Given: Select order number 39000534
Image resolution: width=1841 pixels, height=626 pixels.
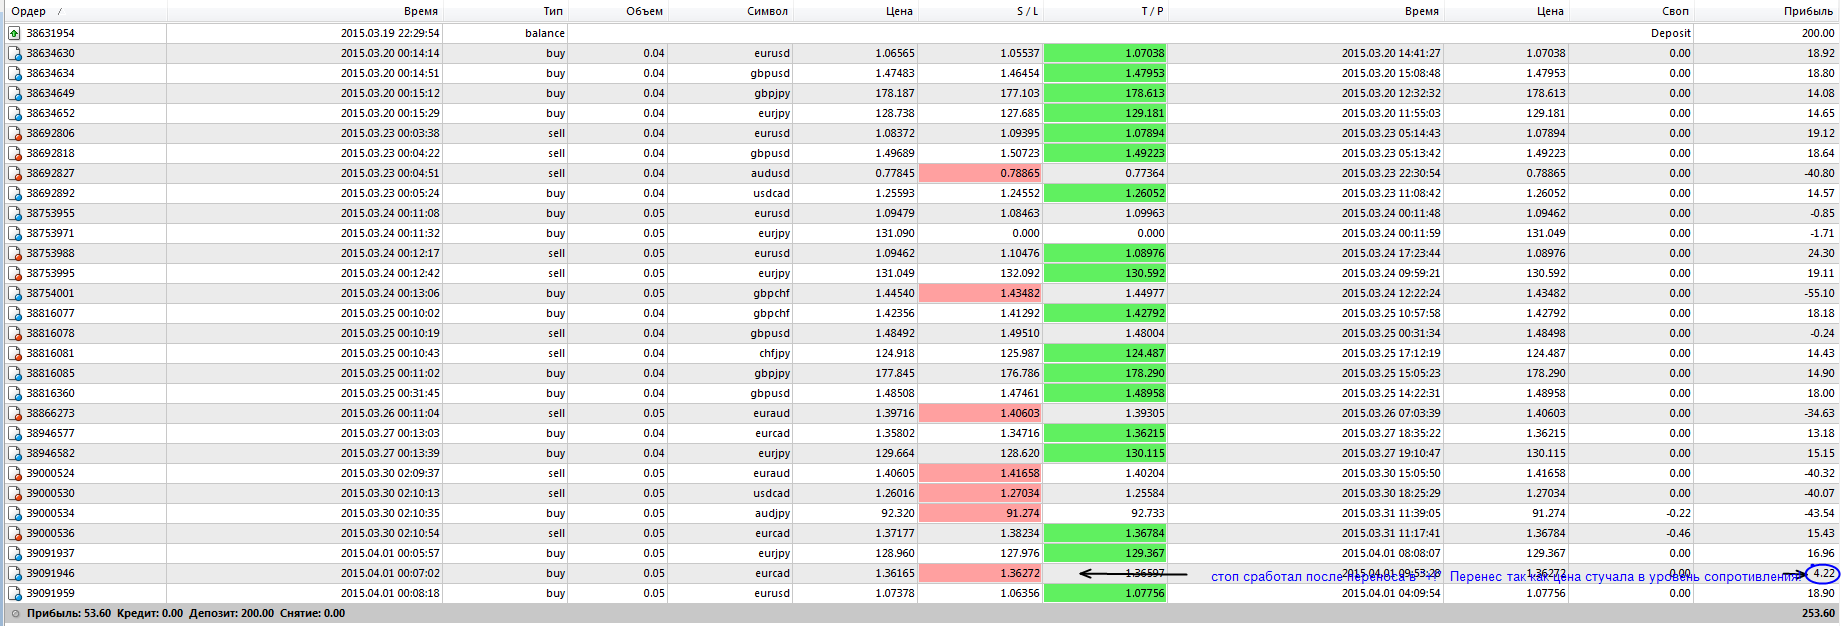Looking at the screenshot, I should click(50, 513).
